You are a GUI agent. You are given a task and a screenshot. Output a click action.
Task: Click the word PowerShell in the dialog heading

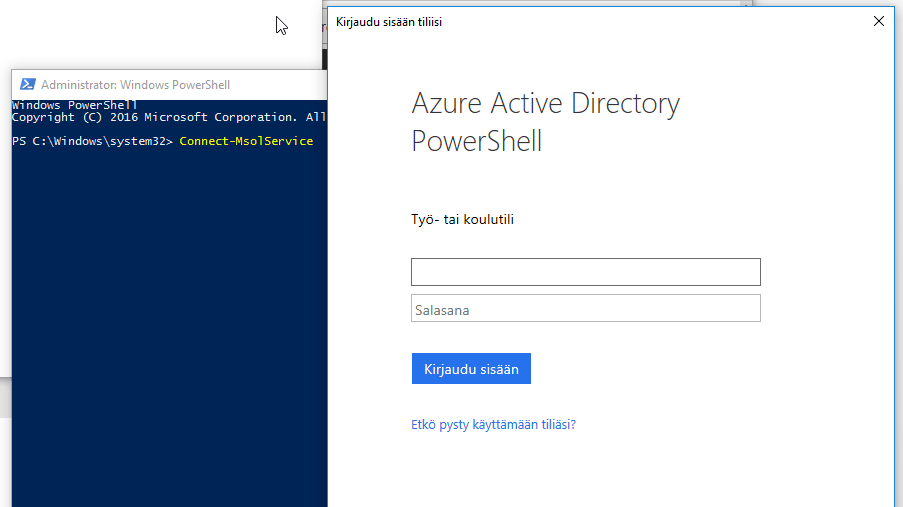coord(476,141)
